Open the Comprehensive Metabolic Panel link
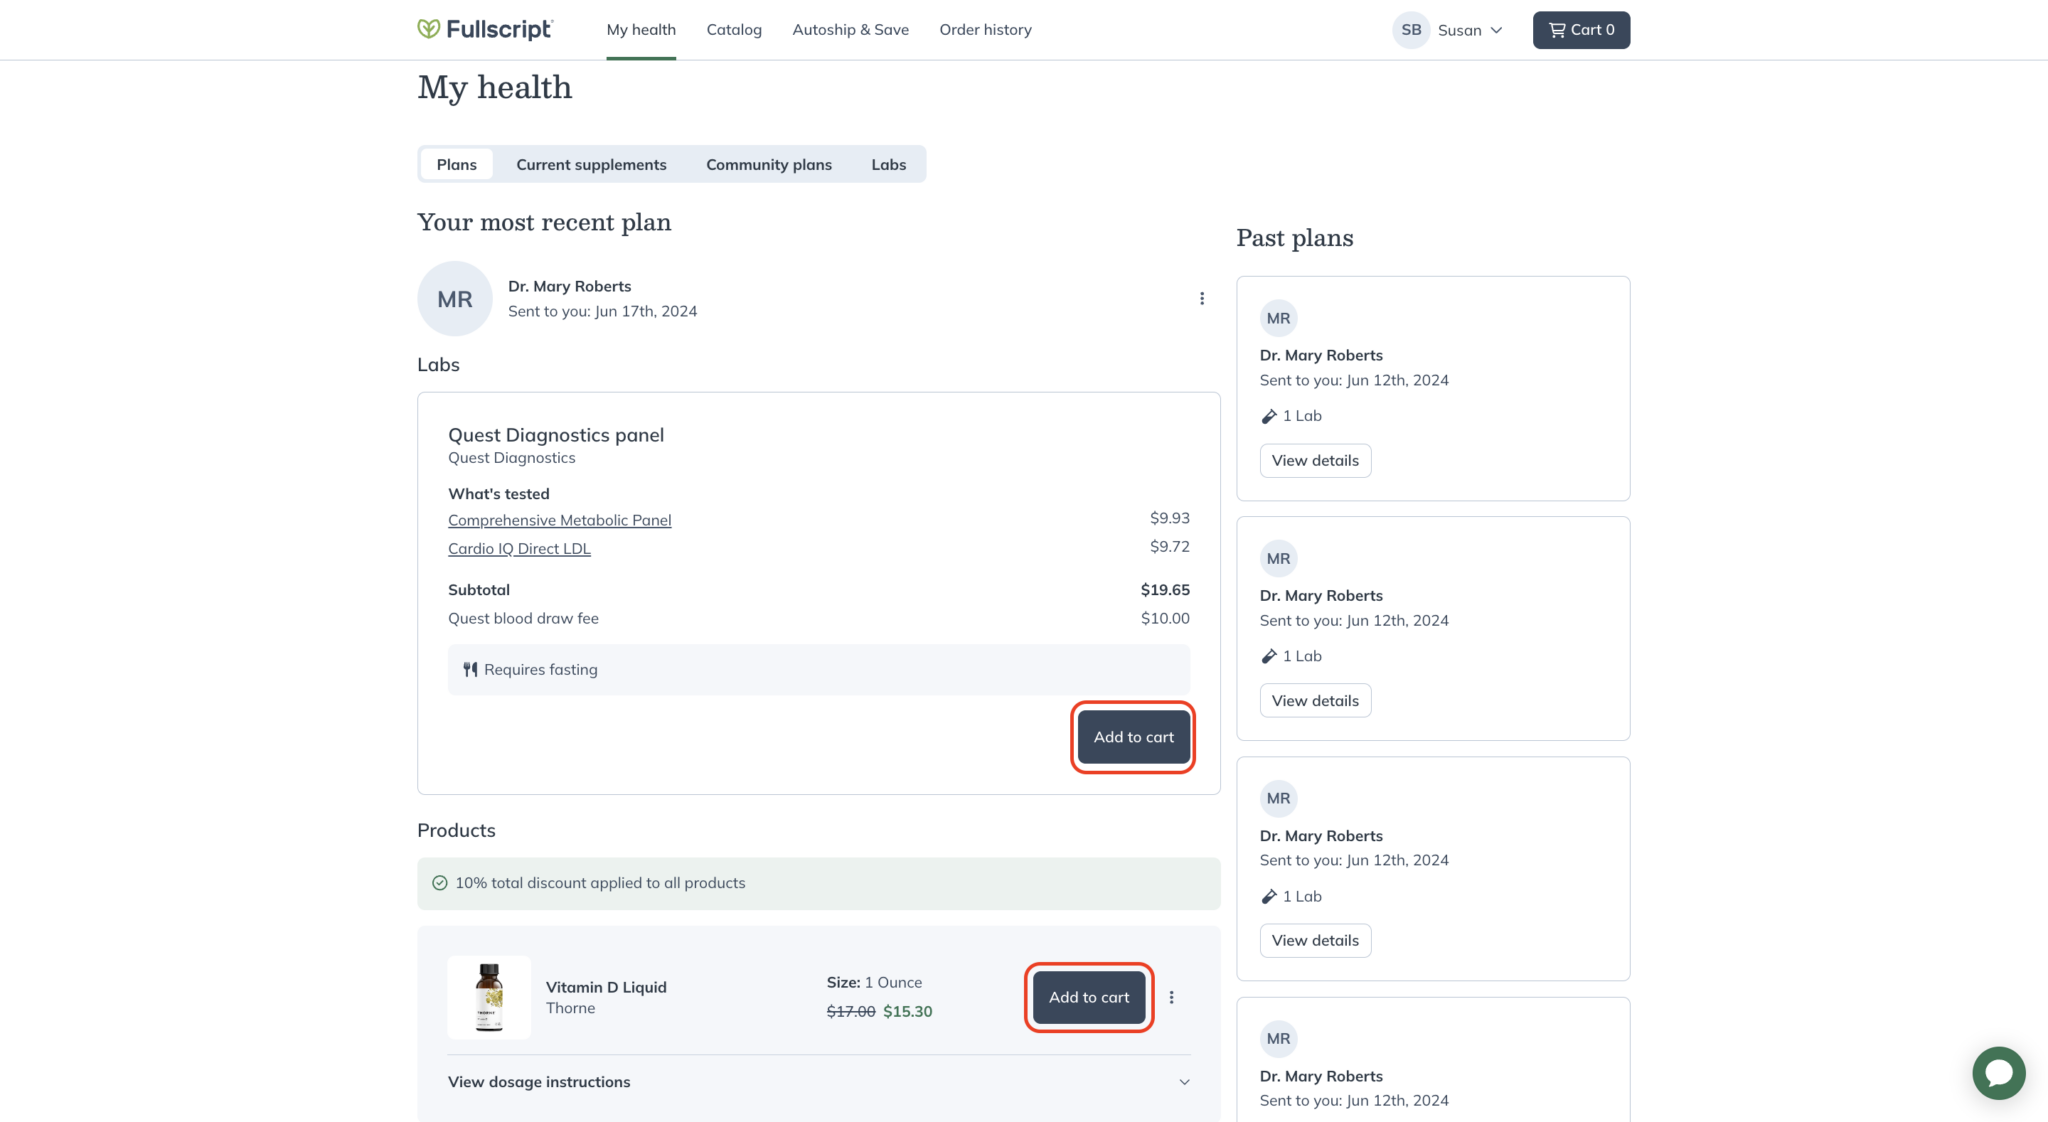 coord(559,520)
